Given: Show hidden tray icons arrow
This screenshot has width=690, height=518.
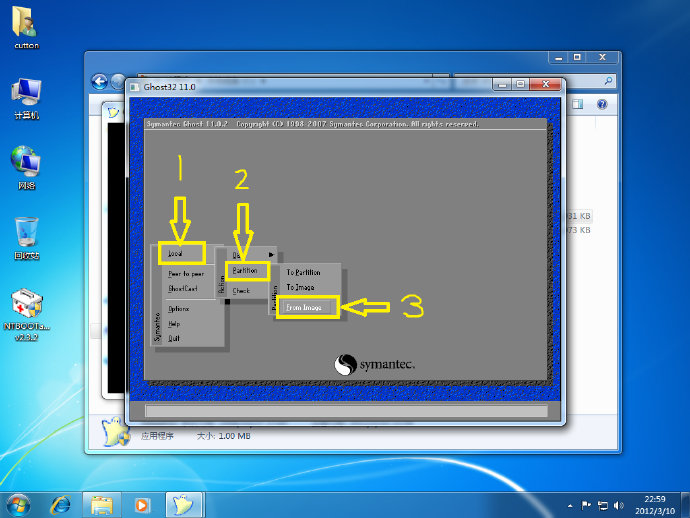Looking at the screenshot, I should coord(570,506).
